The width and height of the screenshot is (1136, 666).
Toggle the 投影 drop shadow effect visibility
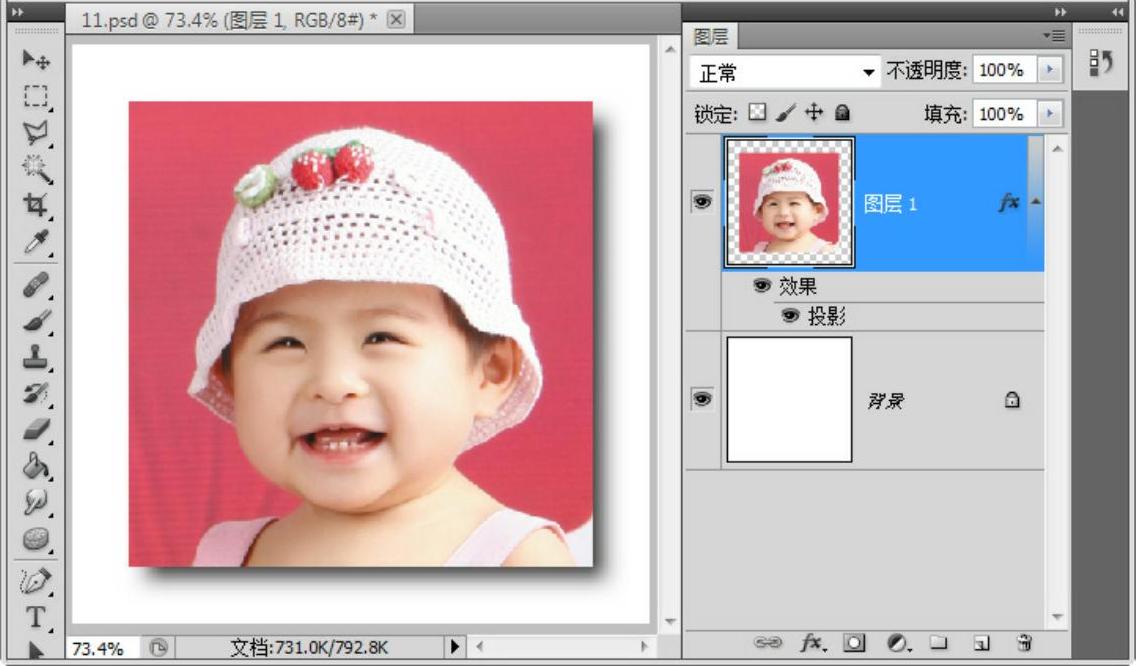click(x=791, y=317)
